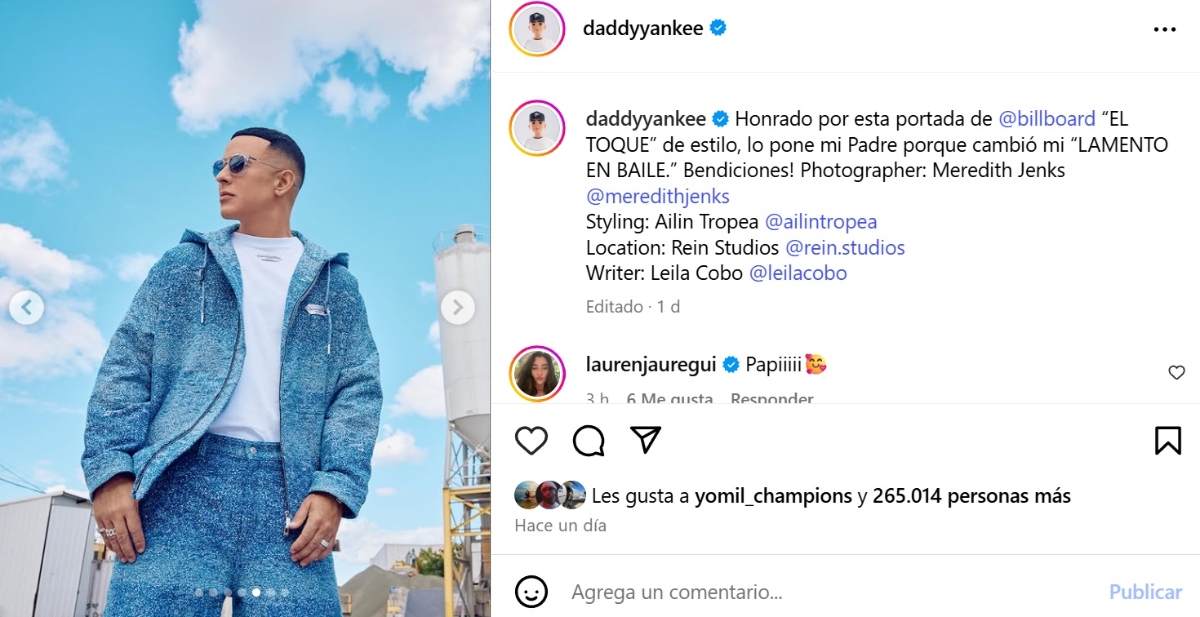Open daddyyankee profile picture in header
The width and height of the screenshot is (1200, 617).
coord(537,29)
